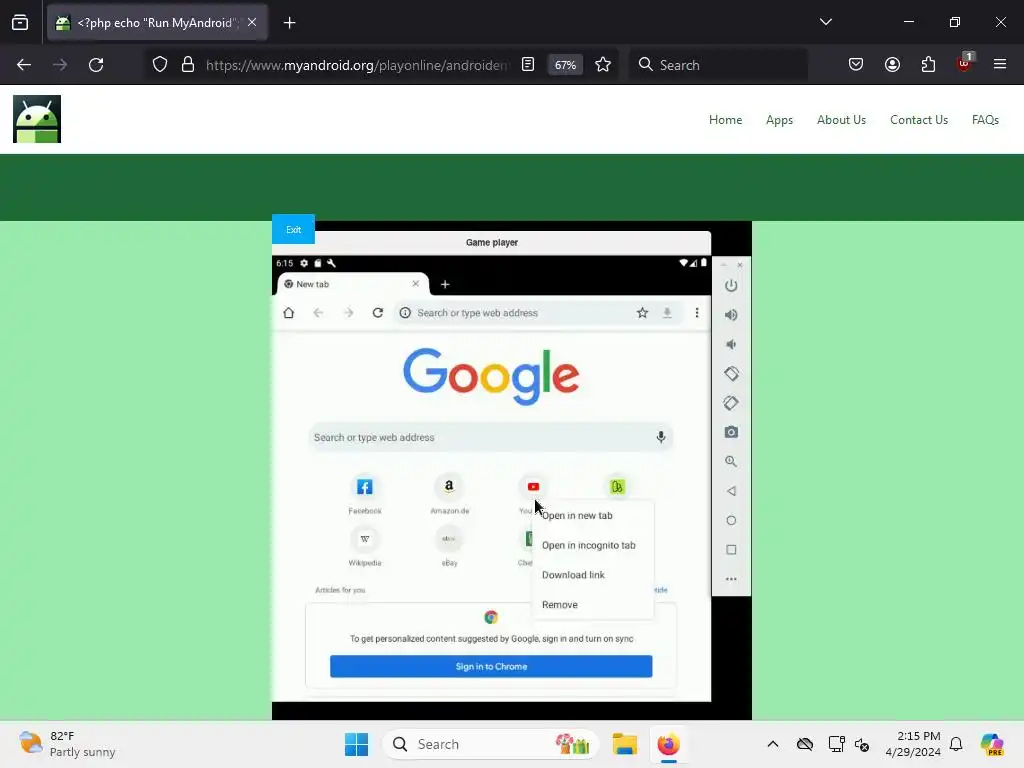Rotate emulator right with lower rotate icon
The width and height of the screenshot is (1024, 768).
pos(731,403)
